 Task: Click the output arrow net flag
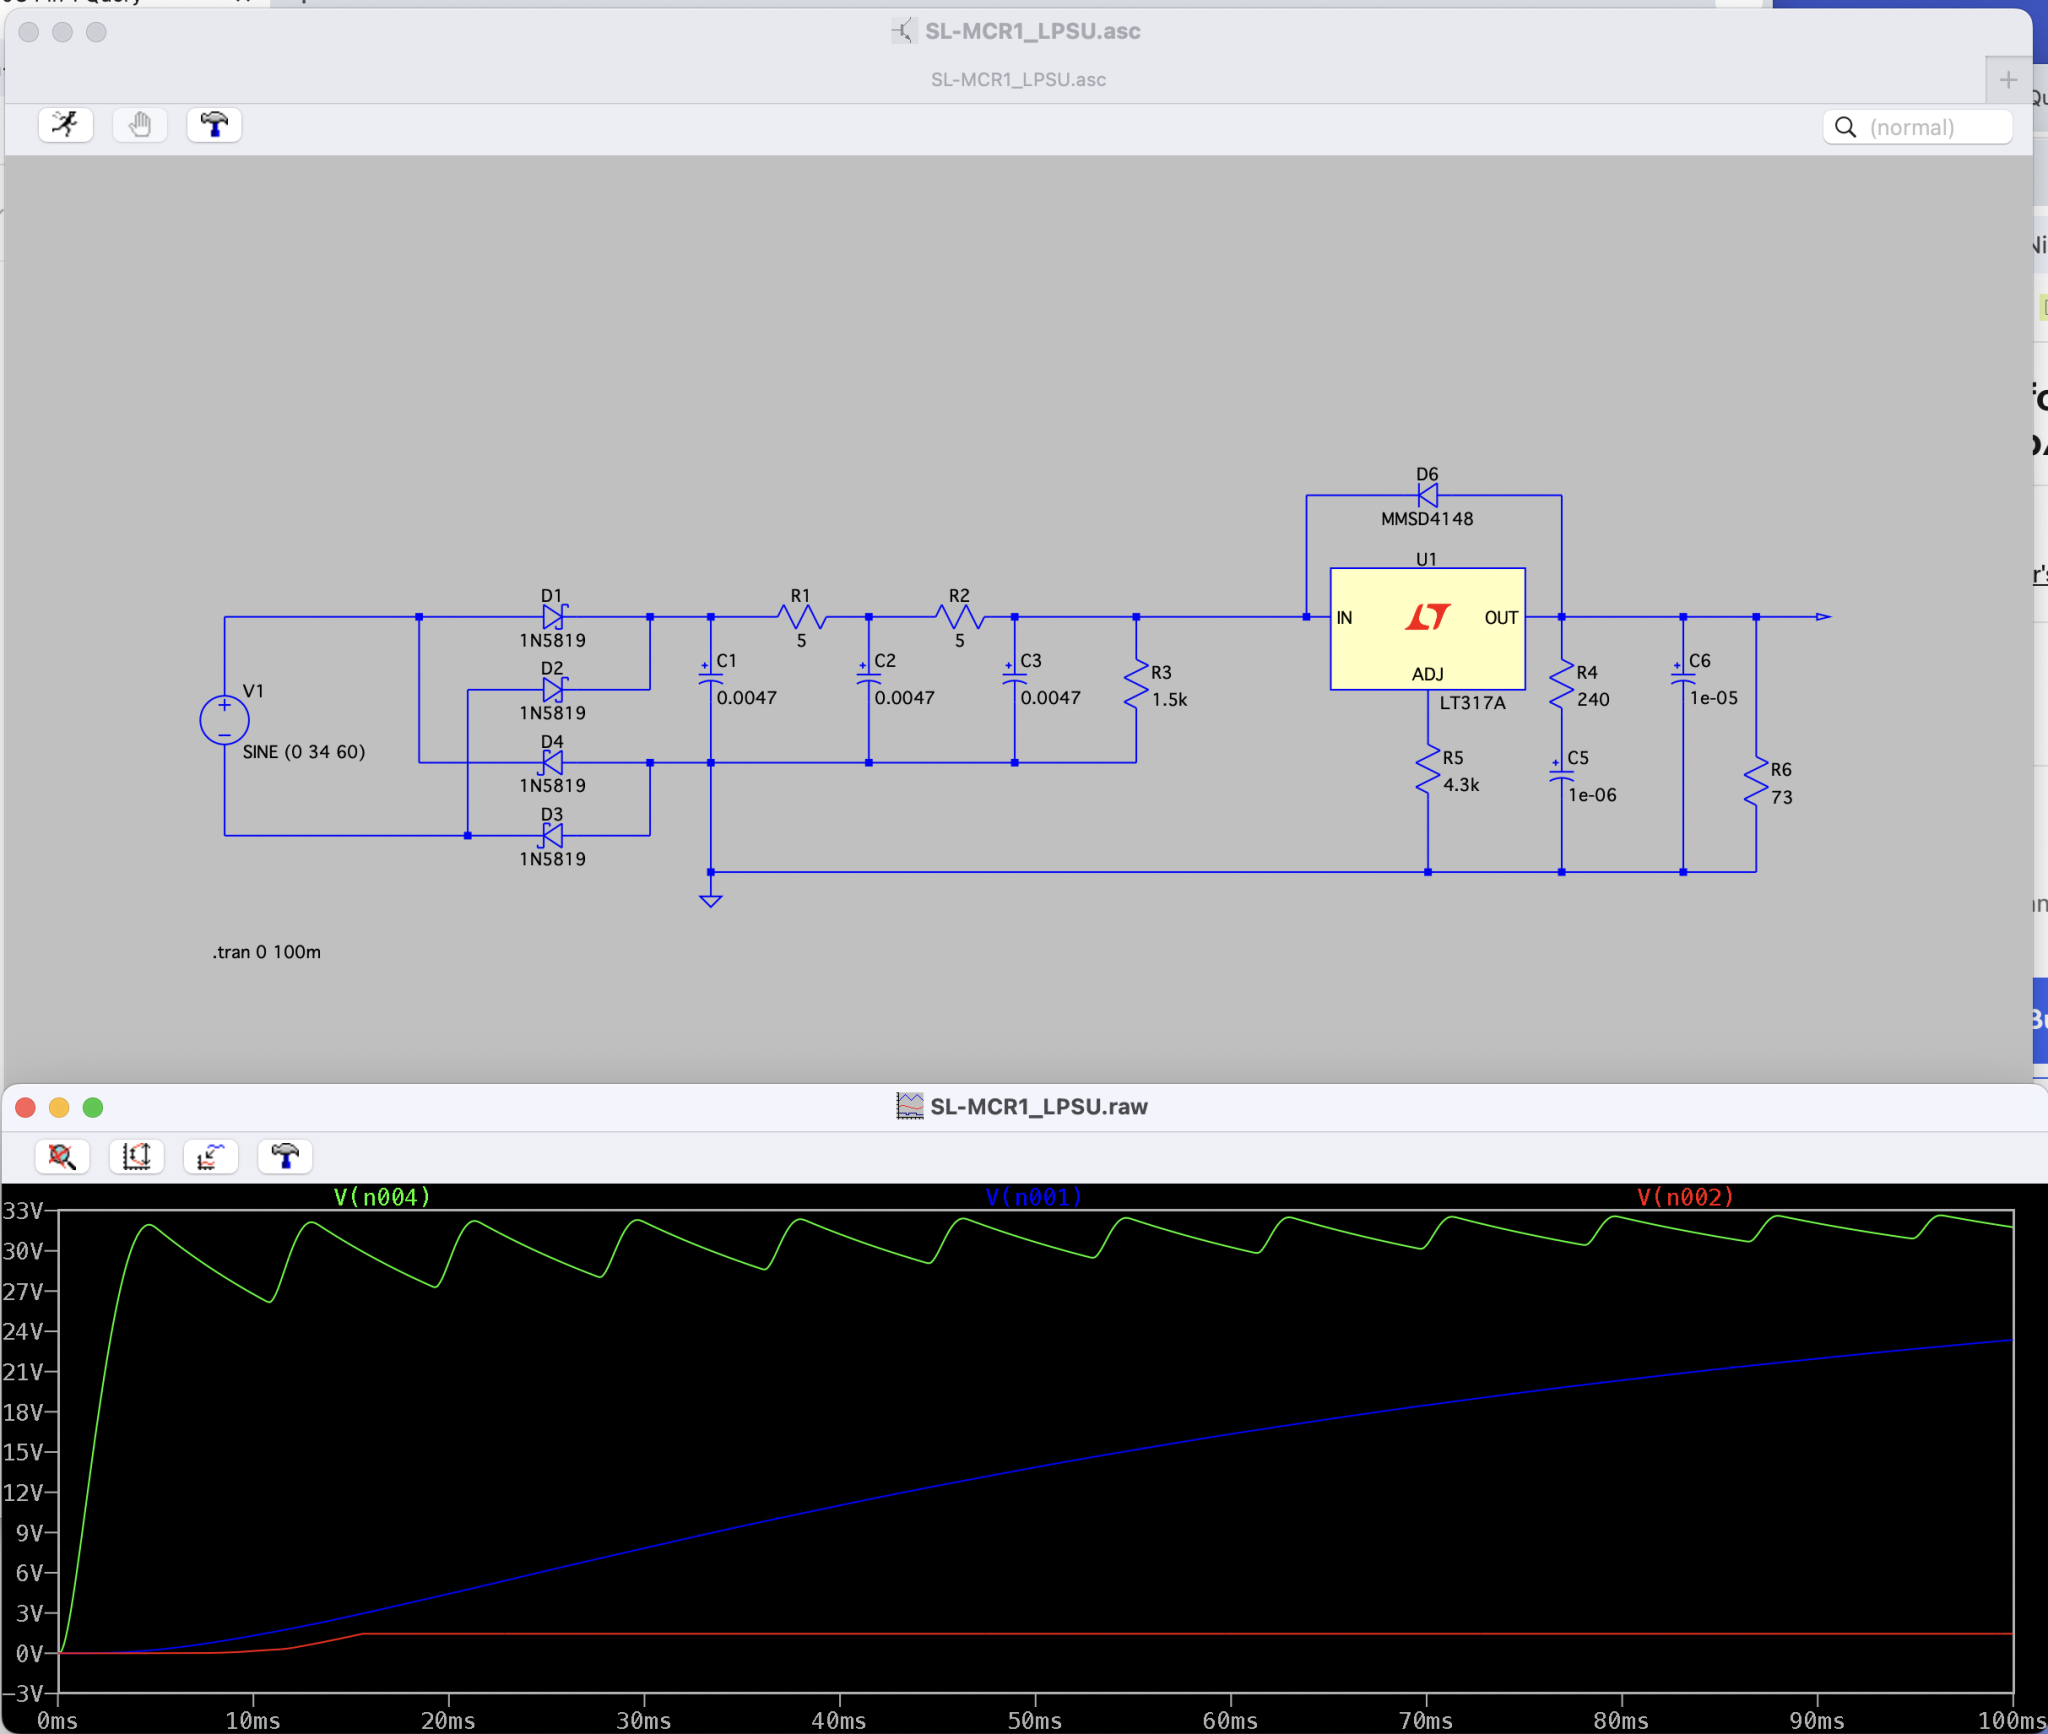click(x=1823, y=617)
